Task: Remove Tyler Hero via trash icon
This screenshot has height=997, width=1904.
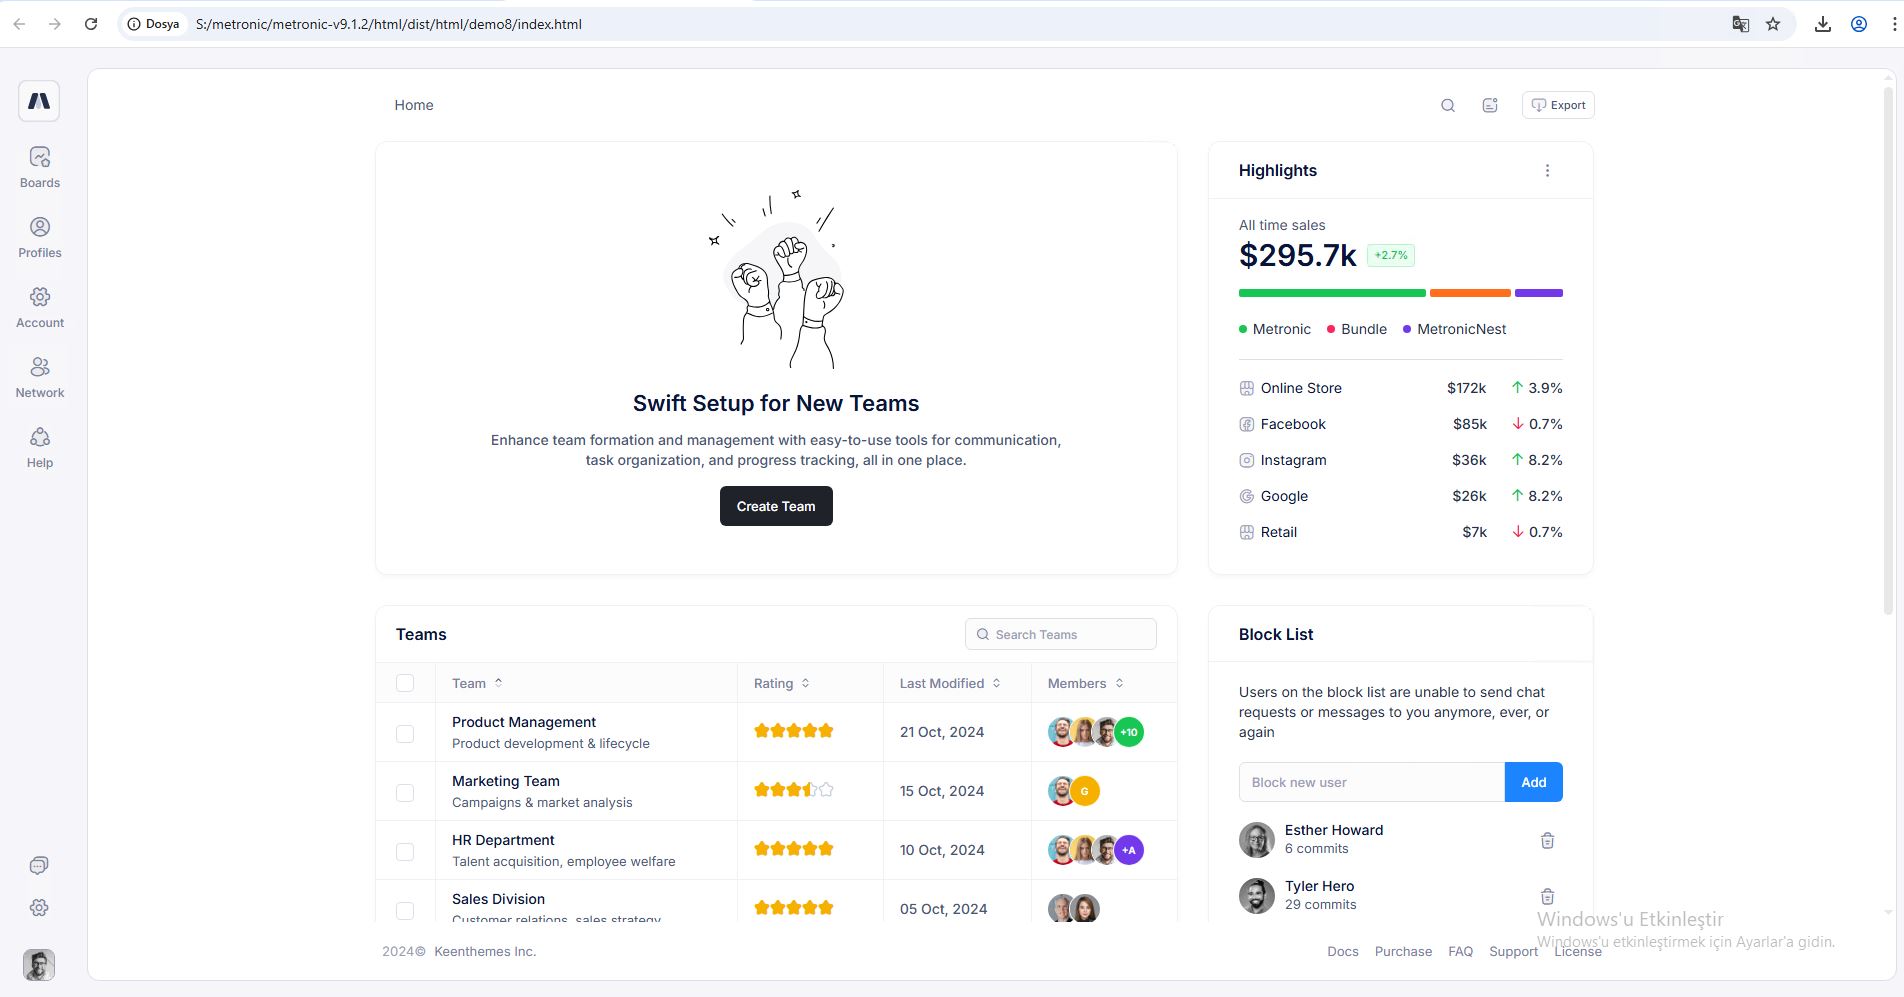Action: tap(1547, 897)
